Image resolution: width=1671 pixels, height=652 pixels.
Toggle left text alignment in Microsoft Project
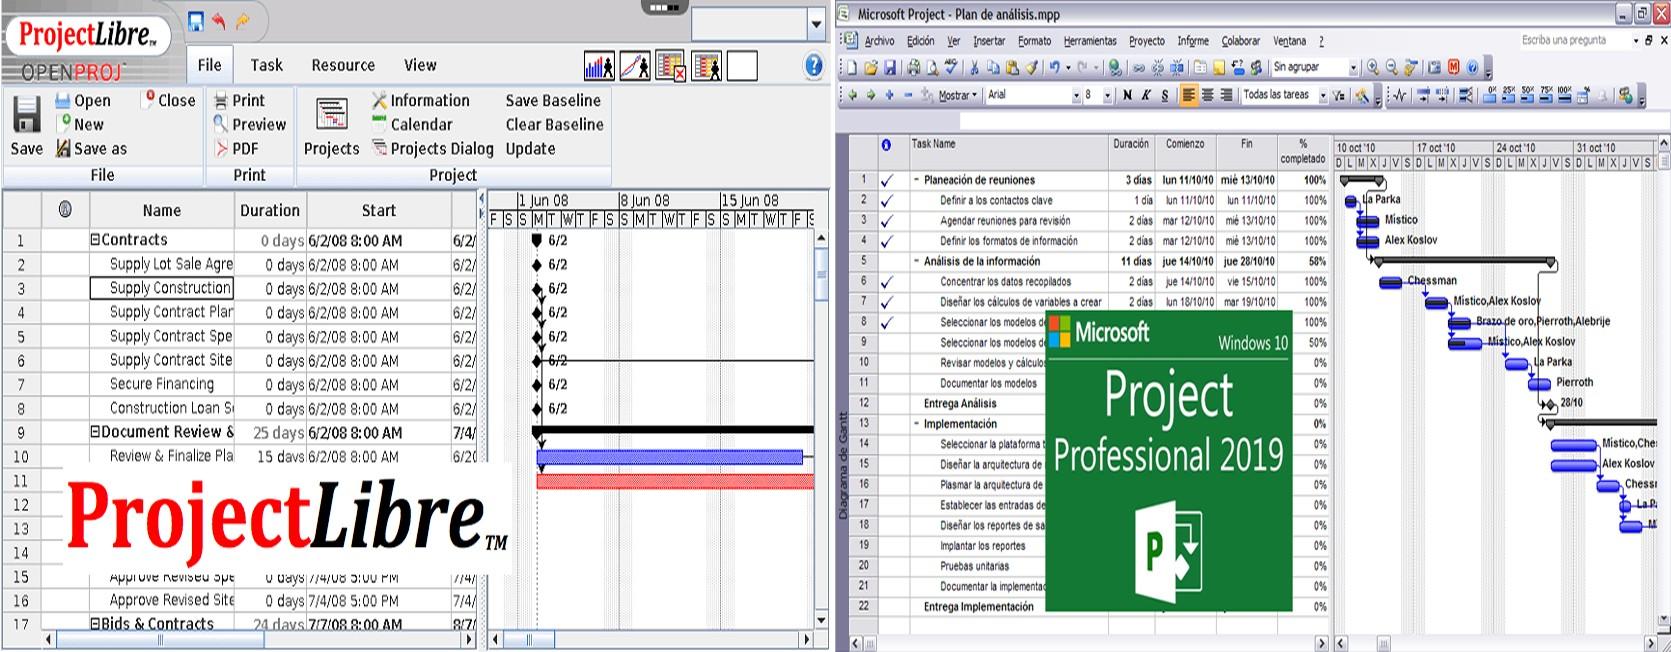click(1189, 95)
